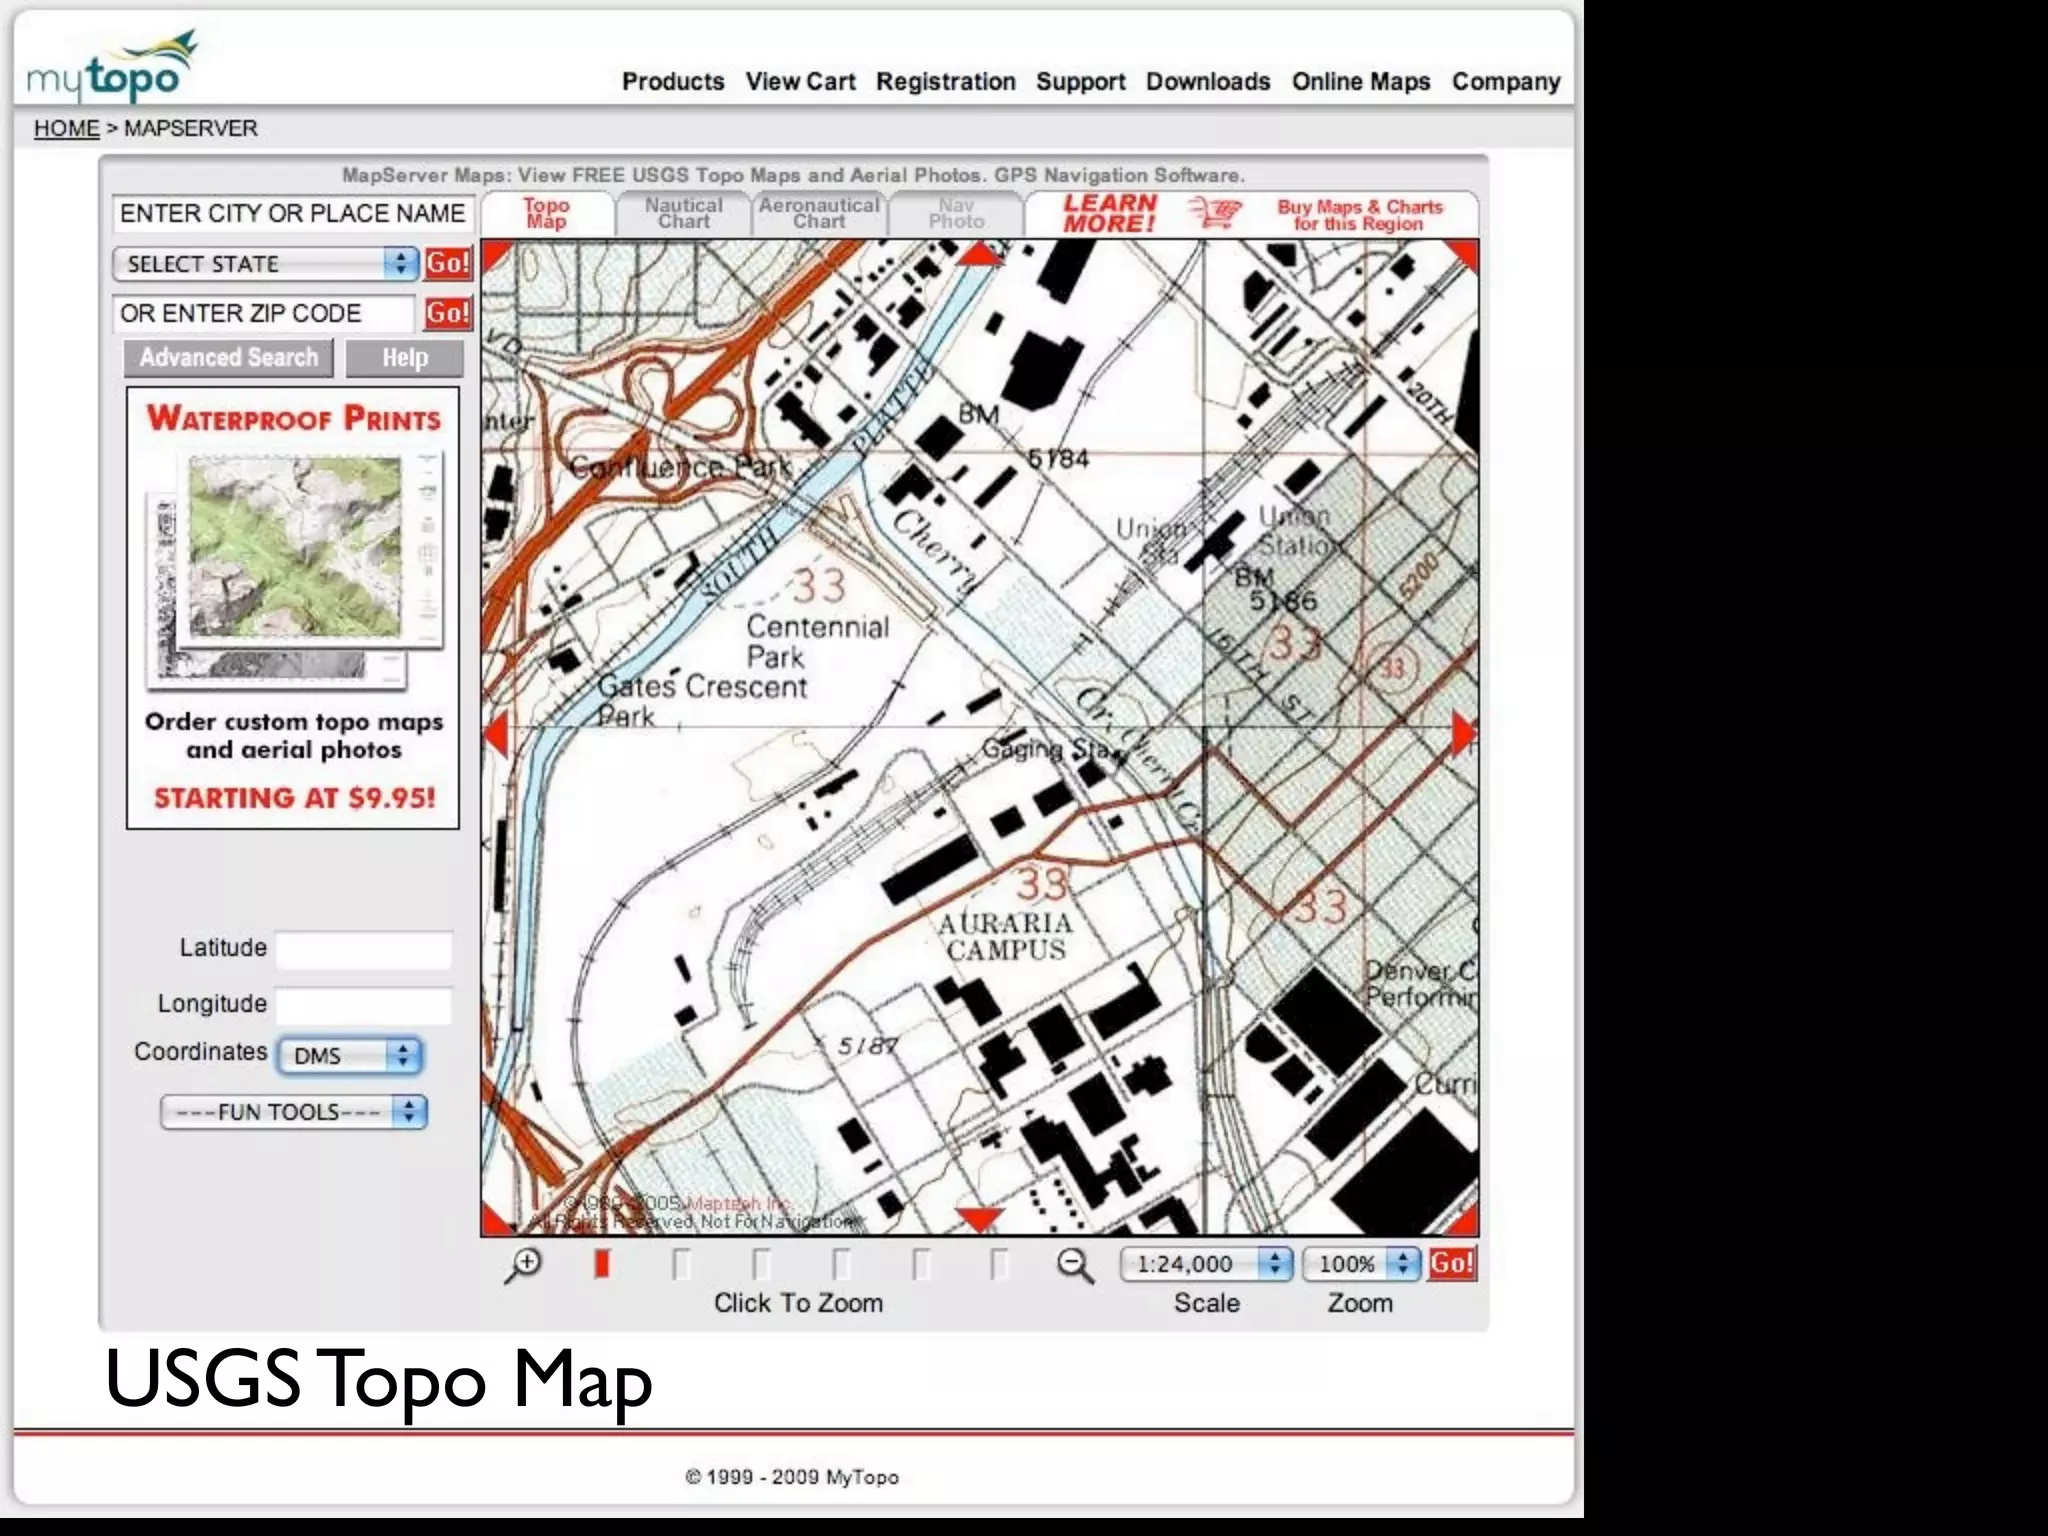Click the AURARIA CAMPUS label on the map

[x=1005, y=936]
